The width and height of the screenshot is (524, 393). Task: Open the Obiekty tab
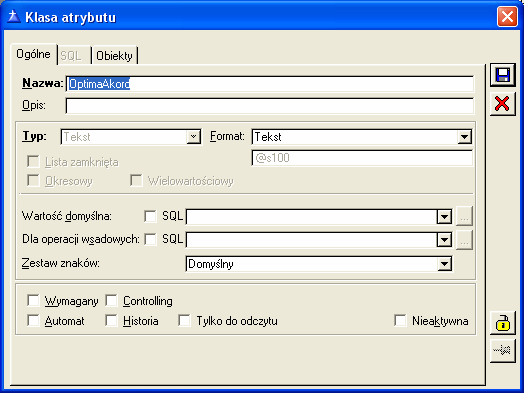(x=114, y=55)
